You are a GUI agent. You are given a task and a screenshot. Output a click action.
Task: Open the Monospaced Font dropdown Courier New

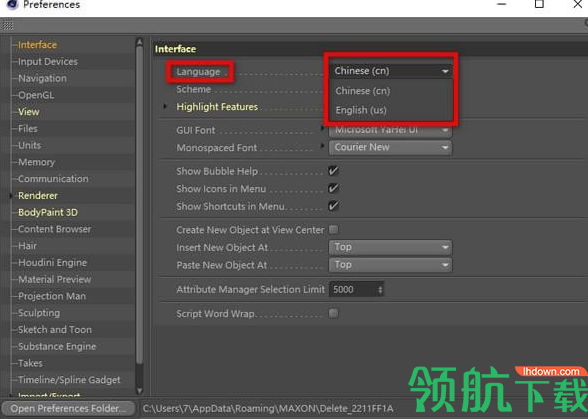click(391, 147)
